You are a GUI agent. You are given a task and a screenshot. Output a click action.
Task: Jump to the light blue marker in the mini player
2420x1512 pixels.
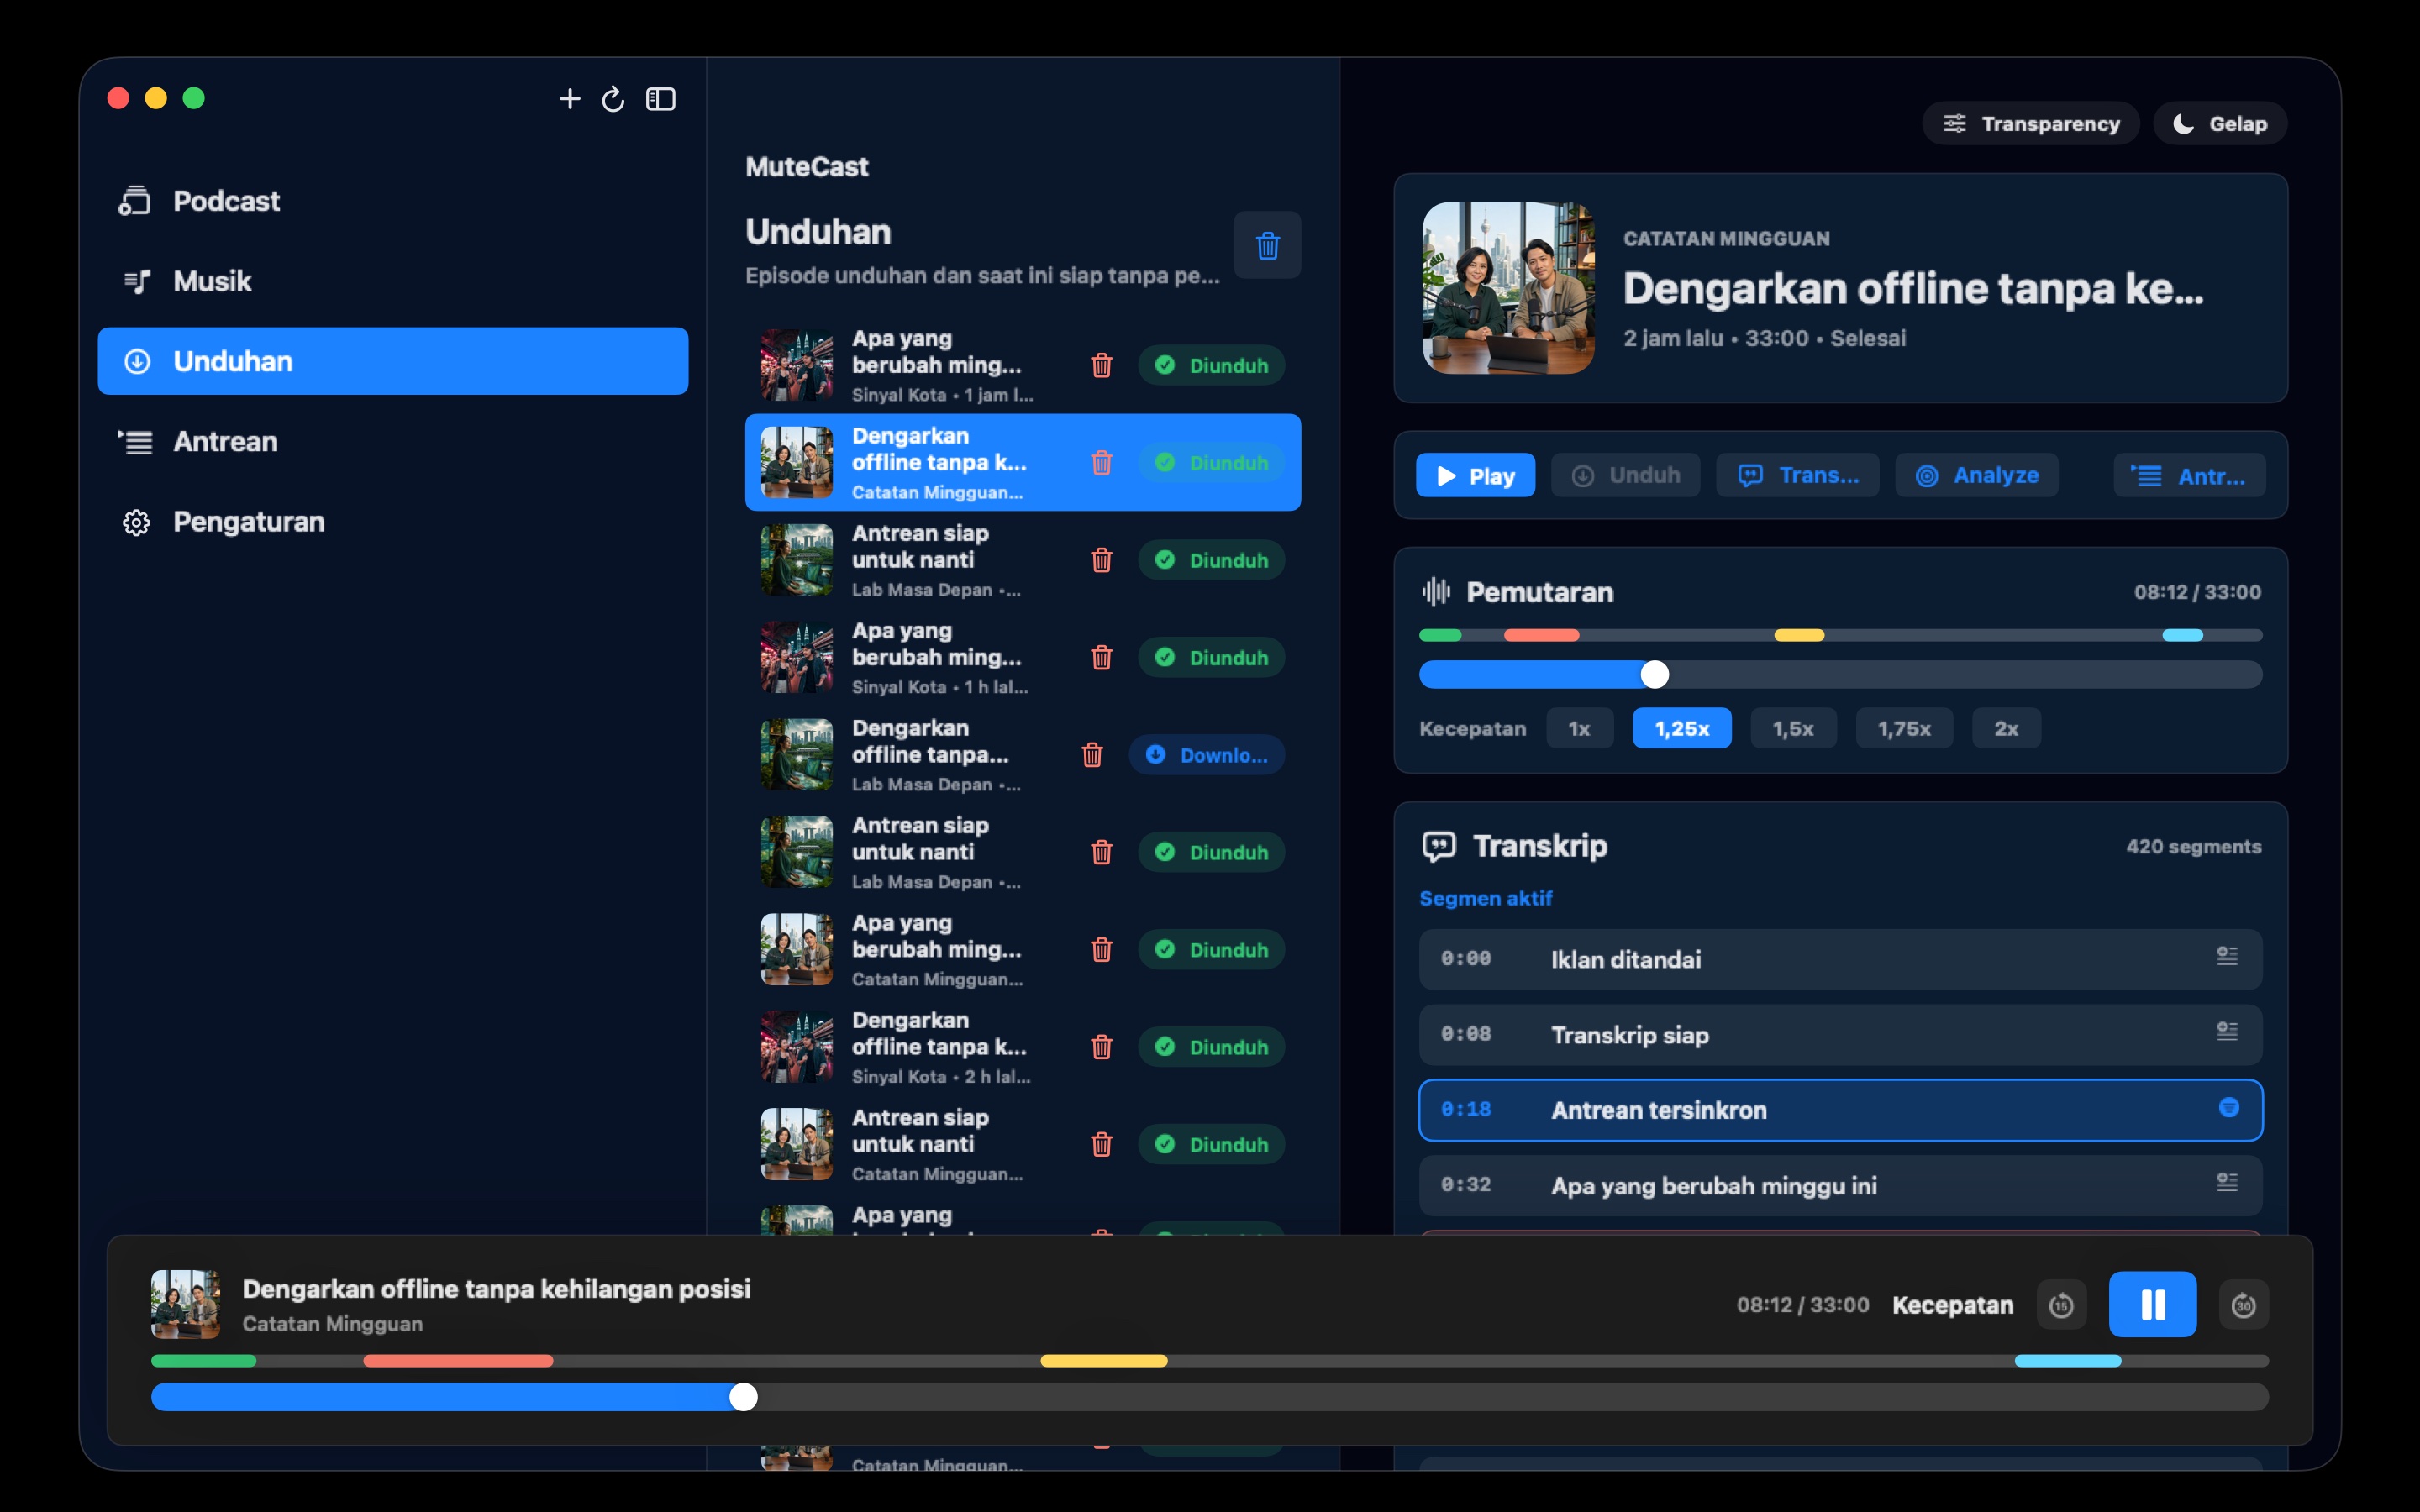click(x=2067, y=1361)
